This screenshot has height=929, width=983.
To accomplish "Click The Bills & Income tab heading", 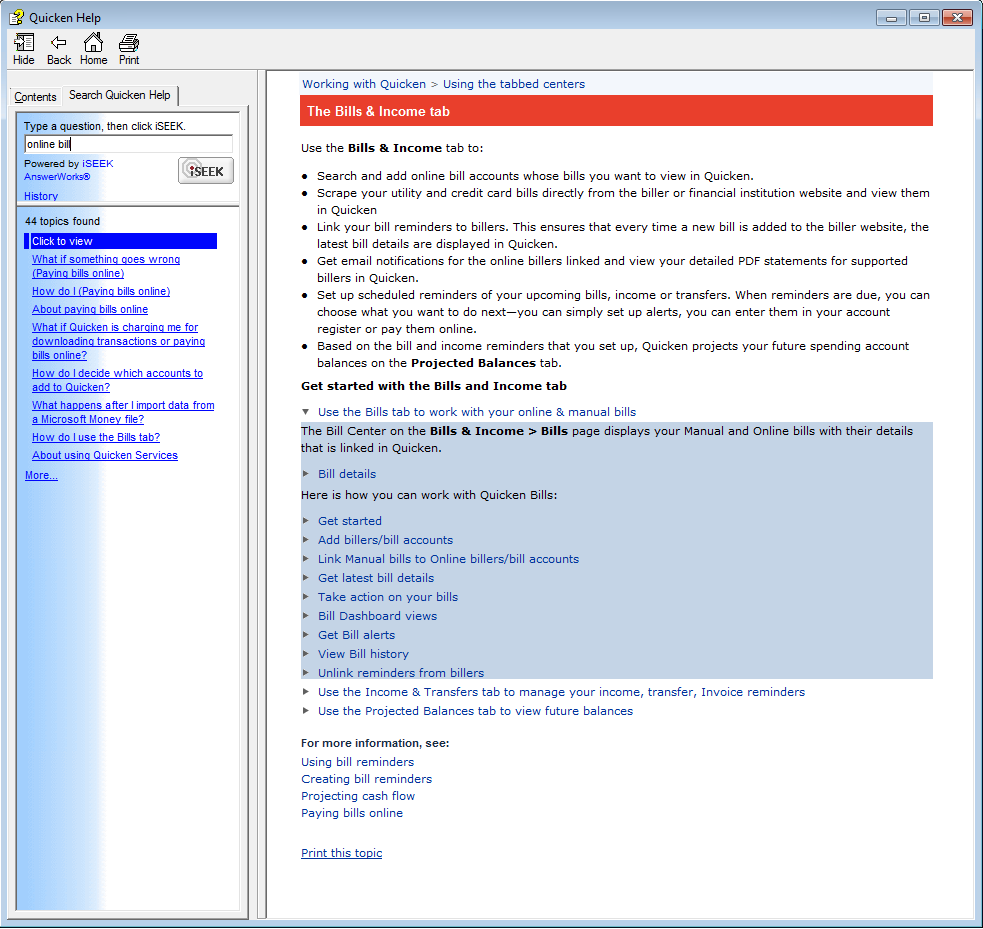I will 378,112.
